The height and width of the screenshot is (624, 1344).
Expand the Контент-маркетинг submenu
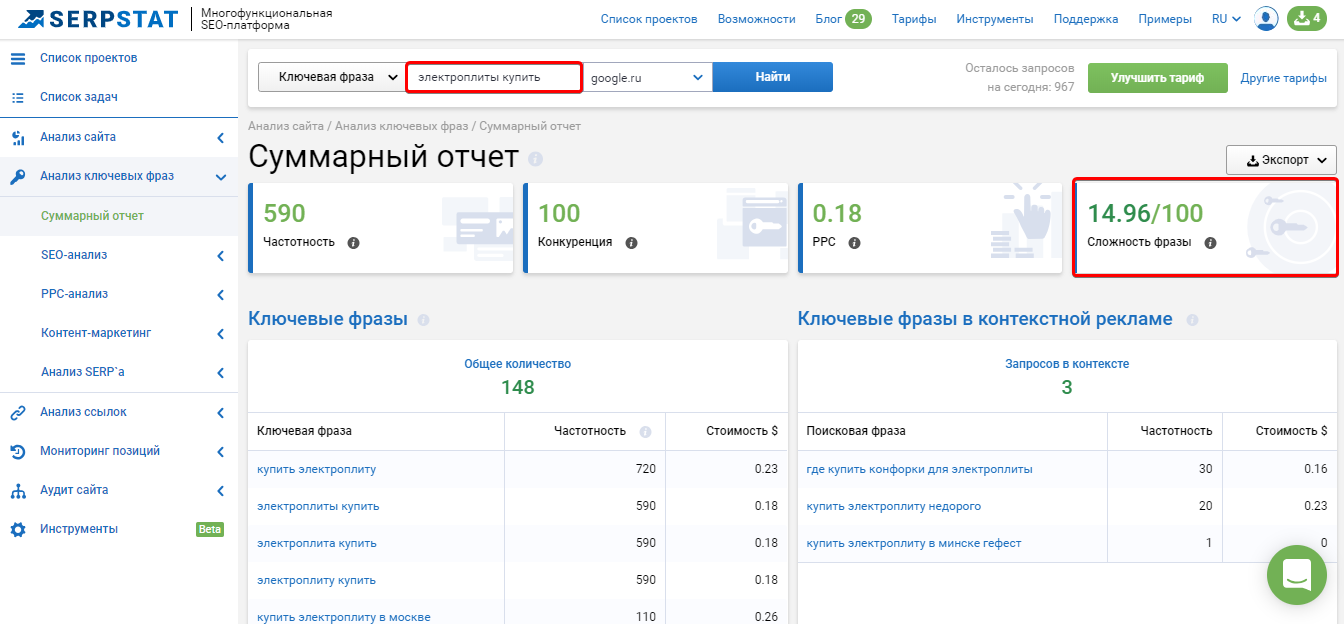click(x=220, y=333)
